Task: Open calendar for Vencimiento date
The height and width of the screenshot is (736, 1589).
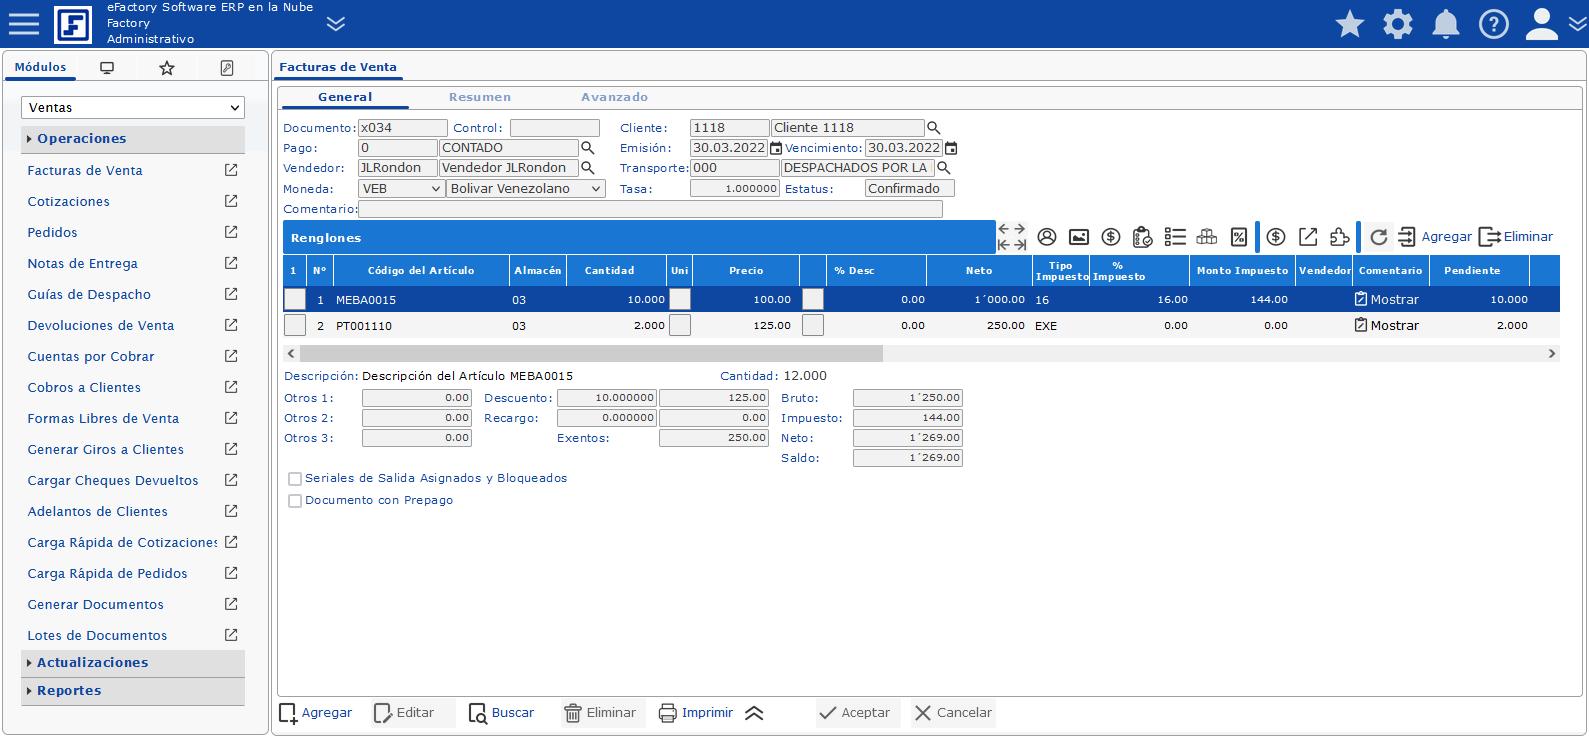Action: pos(951,148)
